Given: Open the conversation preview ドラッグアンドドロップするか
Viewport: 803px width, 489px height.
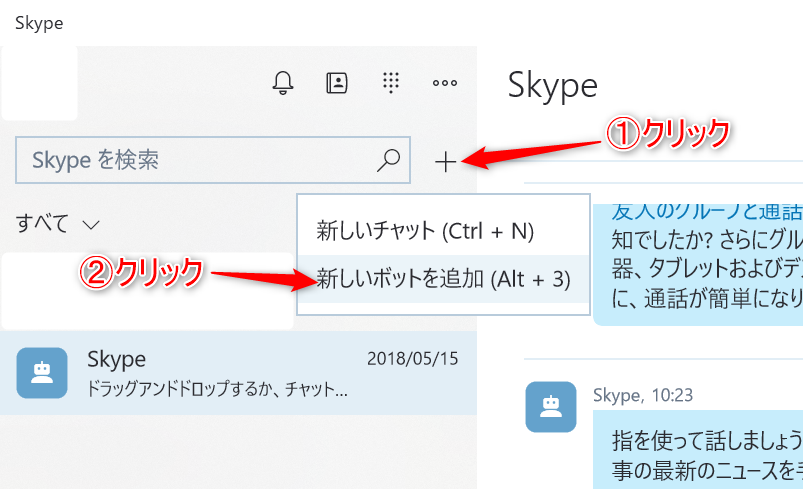Looking at the screenshot, I should (x=218, y=388).
